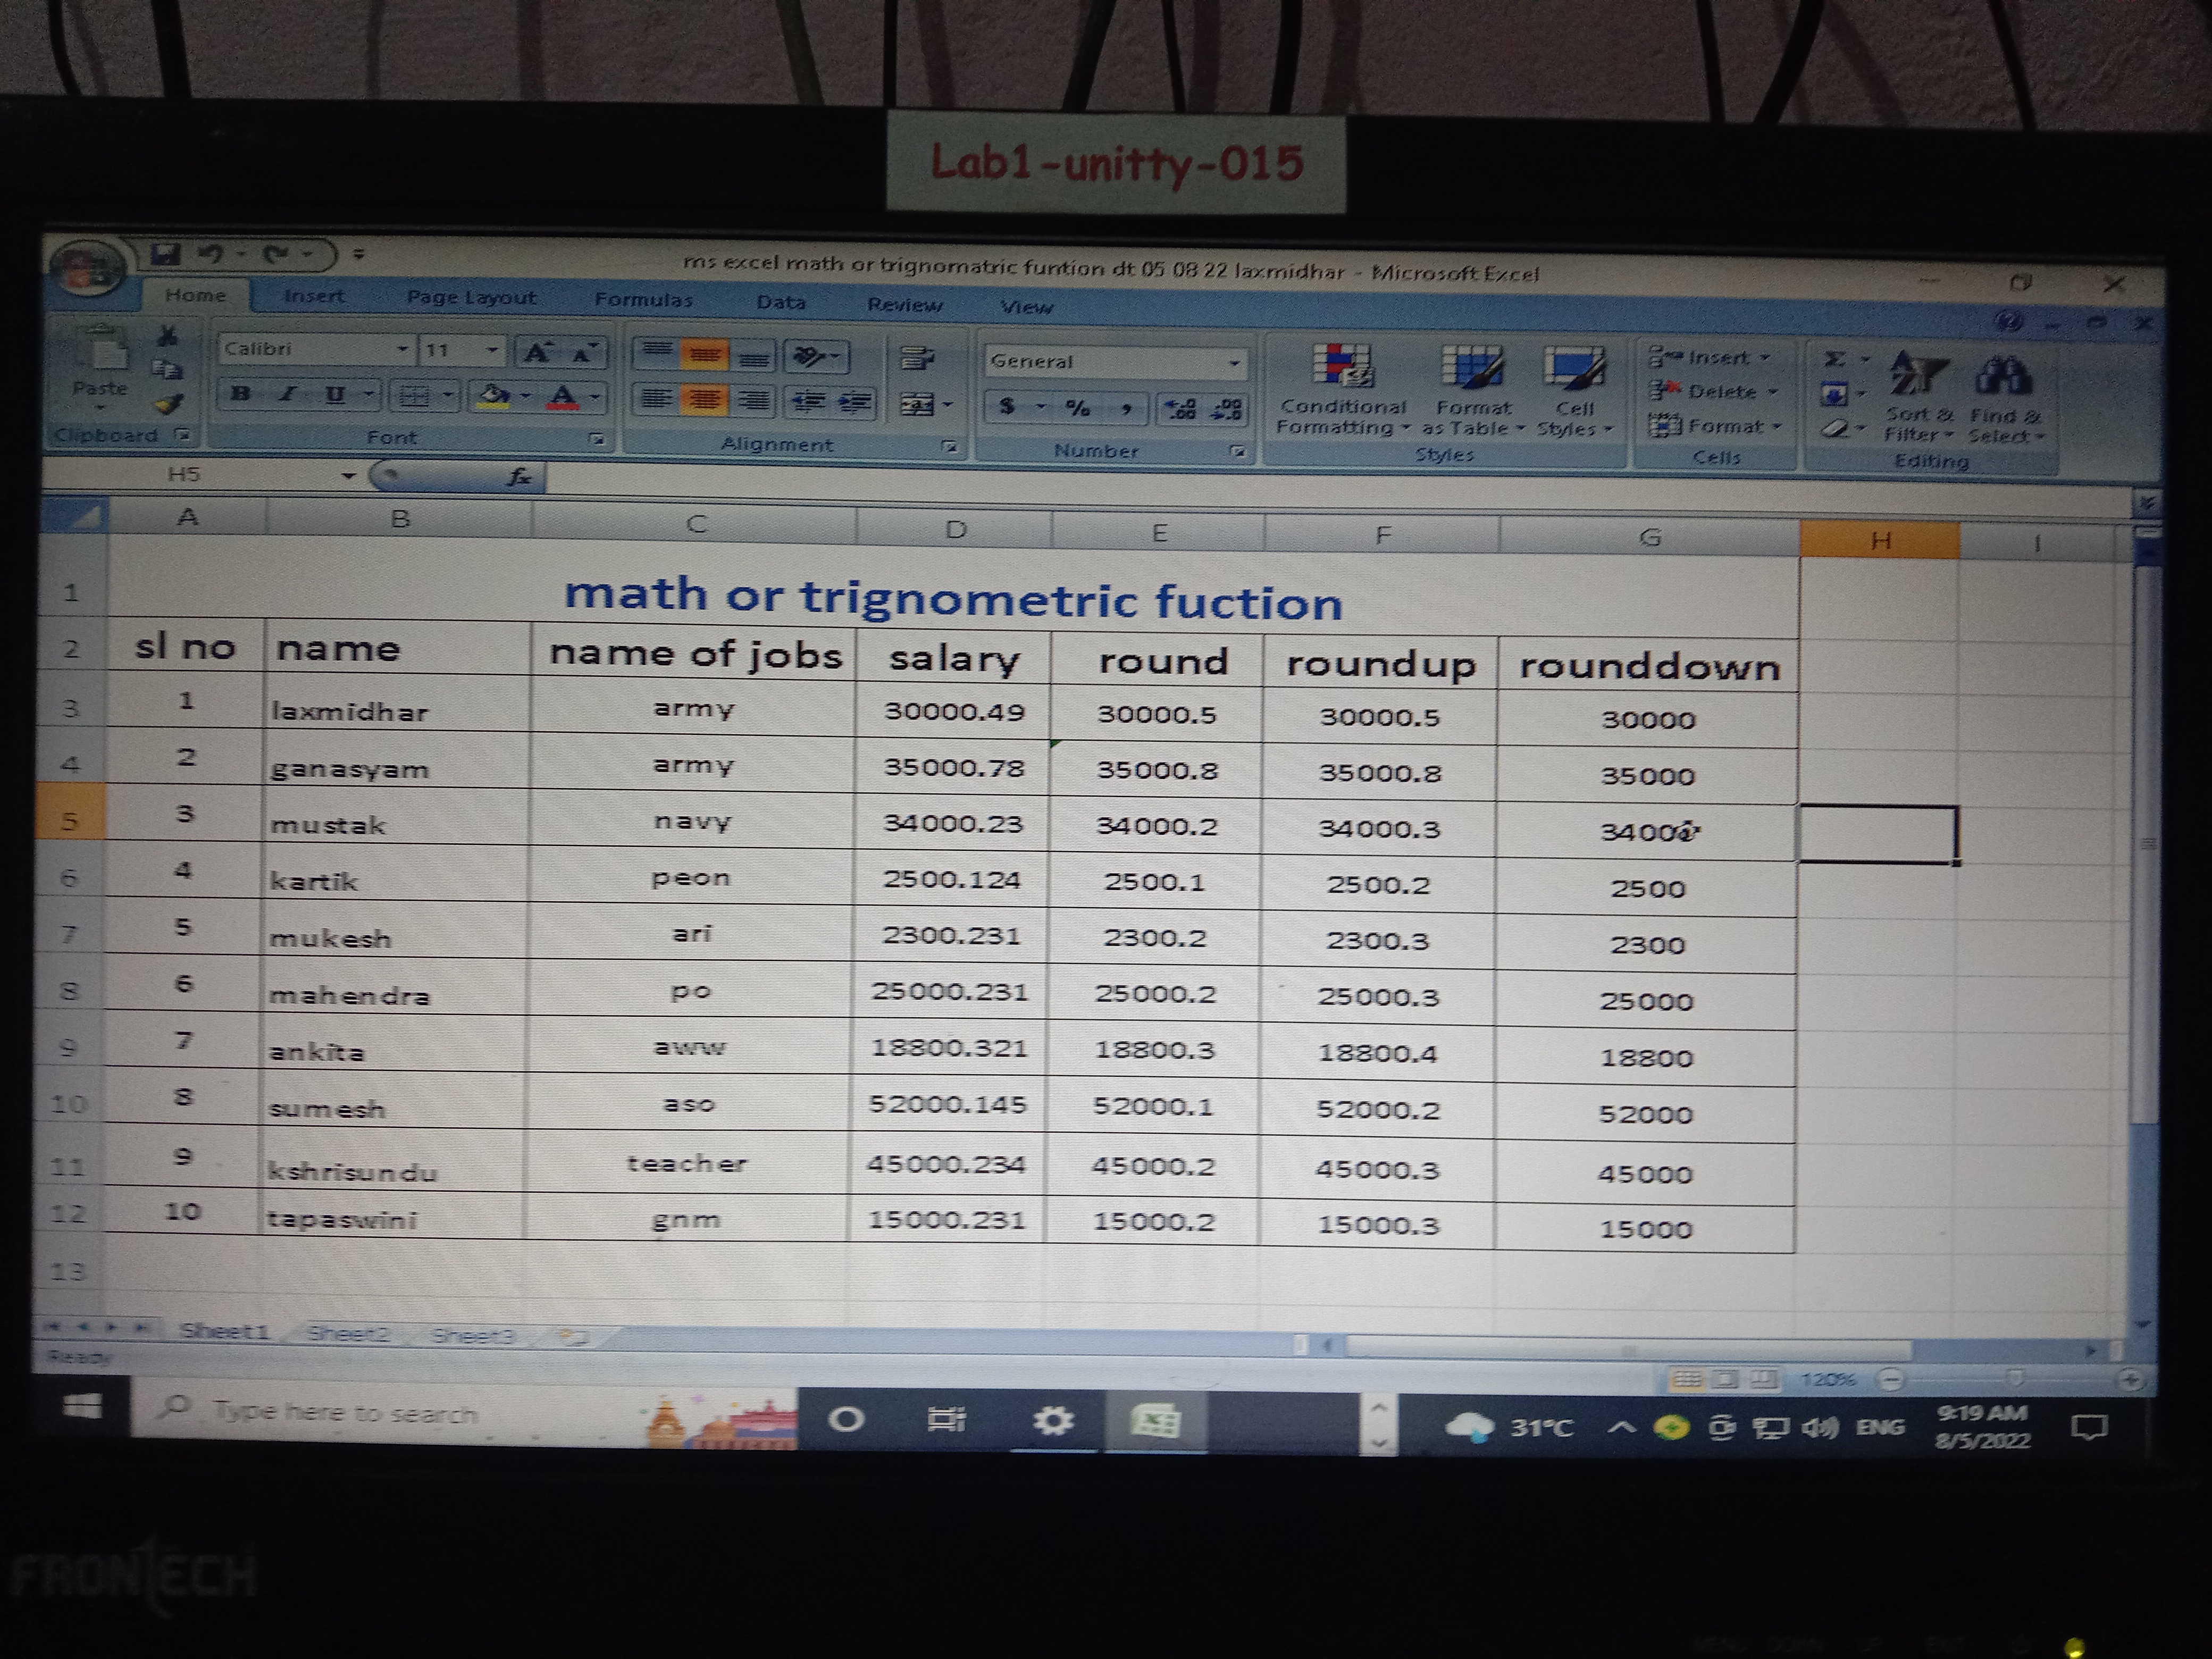Toggle Italic formatting button
This screenshot has height=1659, width=2212.
tap(287, 394)
